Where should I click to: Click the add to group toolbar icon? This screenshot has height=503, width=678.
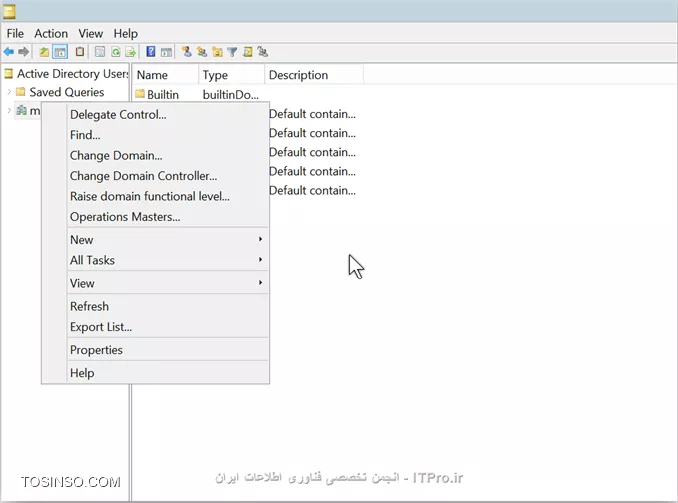pos(262,52)
